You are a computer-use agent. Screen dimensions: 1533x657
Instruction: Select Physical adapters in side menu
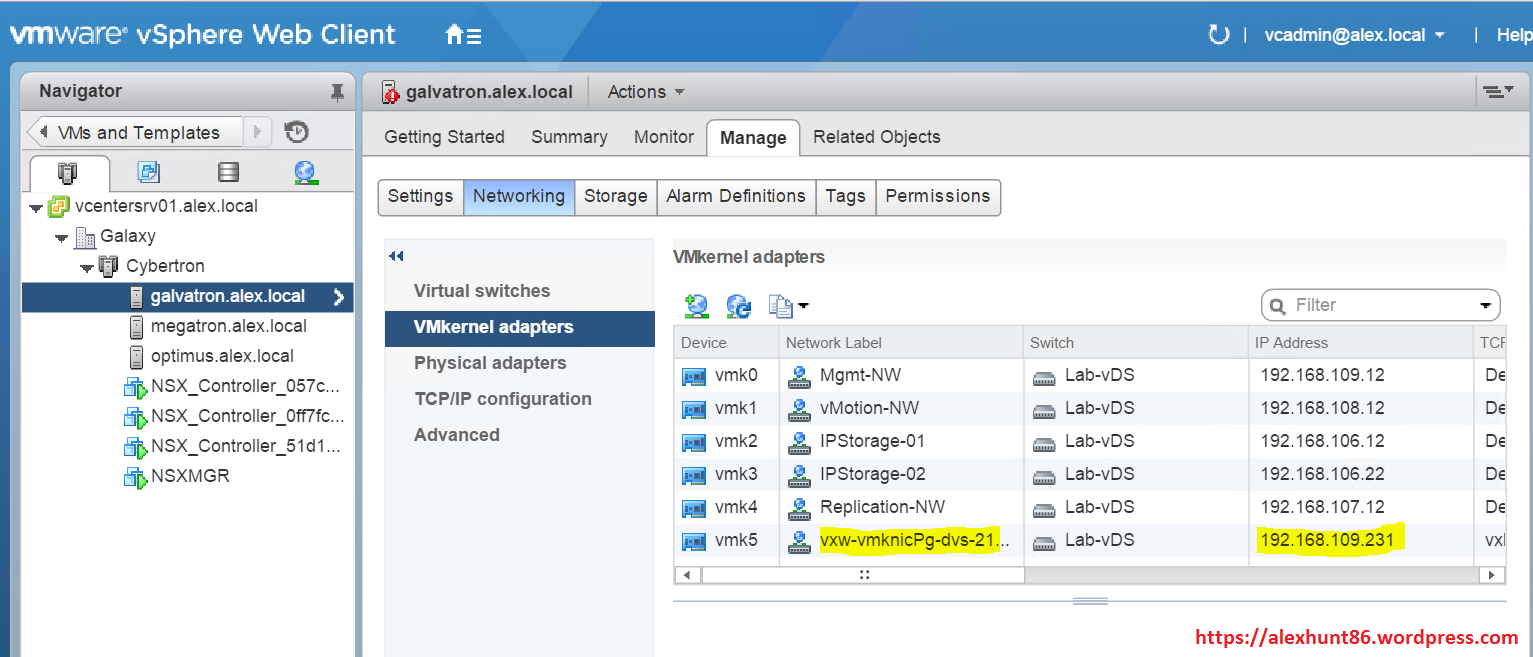coord(490,363)
